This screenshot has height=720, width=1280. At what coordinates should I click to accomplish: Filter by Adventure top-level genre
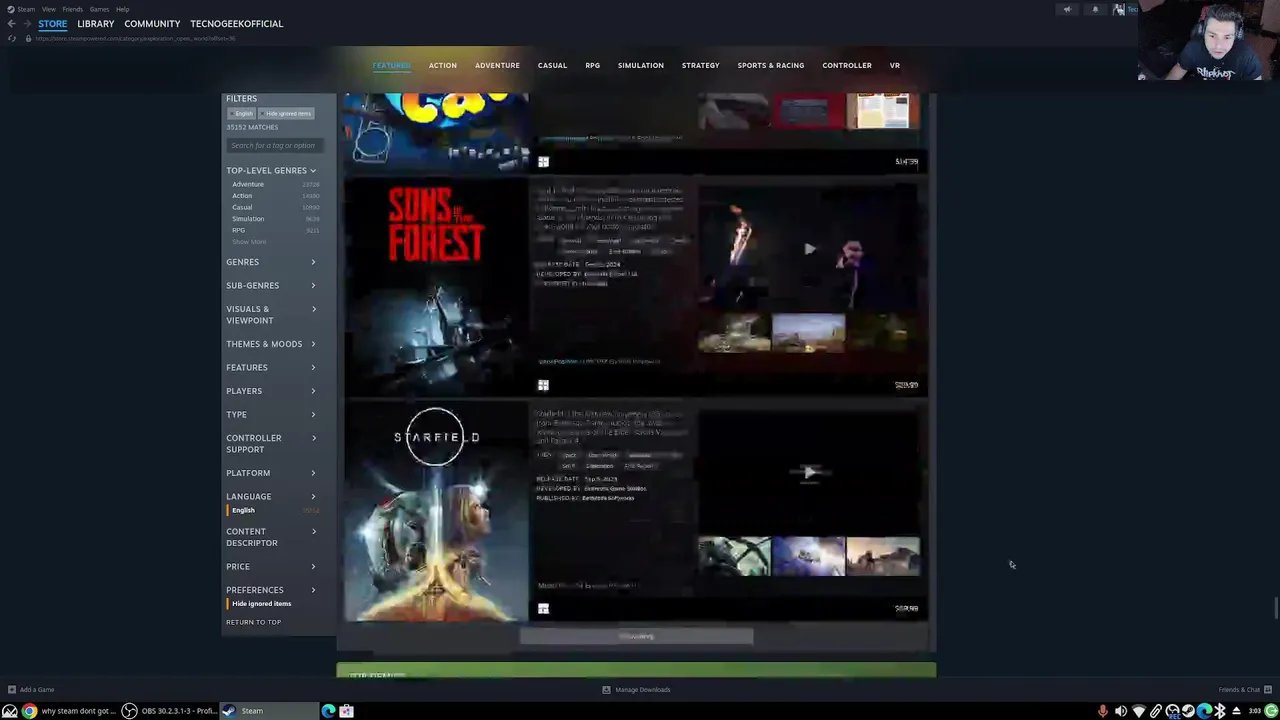248,184
